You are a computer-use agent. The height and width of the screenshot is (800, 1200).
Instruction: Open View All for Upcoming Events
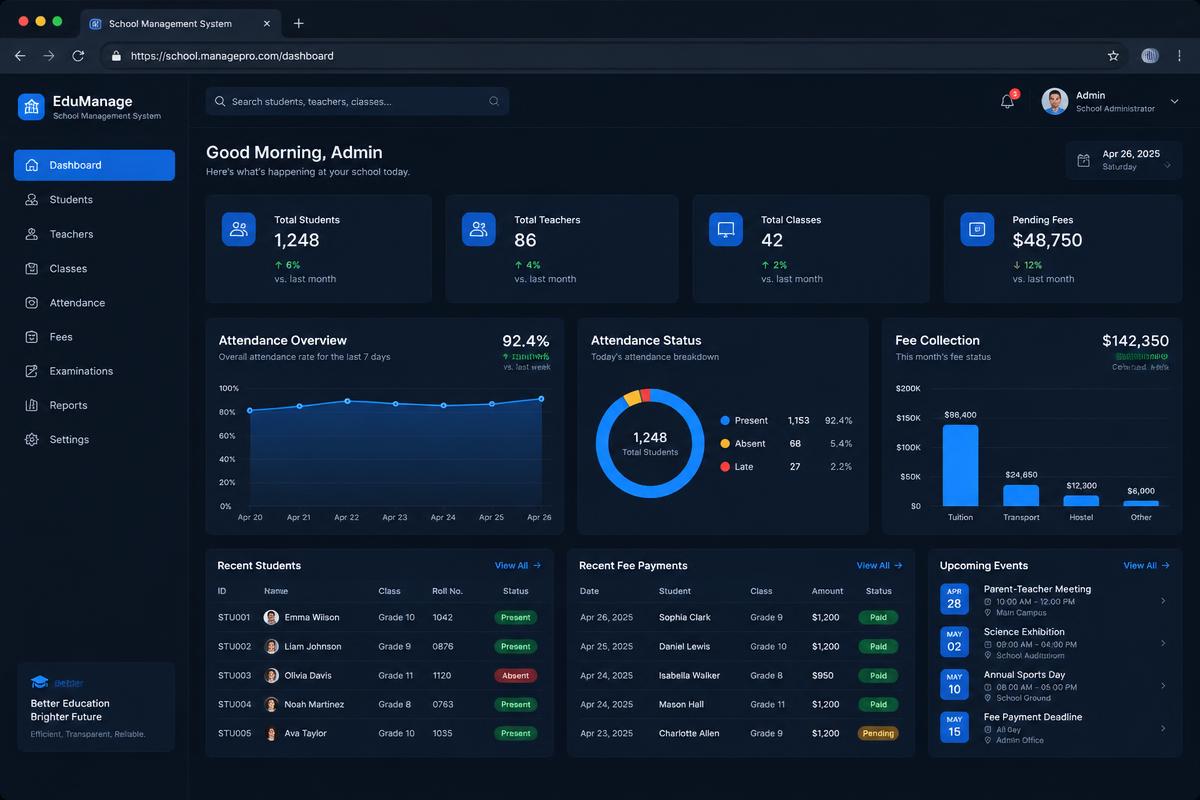[1146, 566]
